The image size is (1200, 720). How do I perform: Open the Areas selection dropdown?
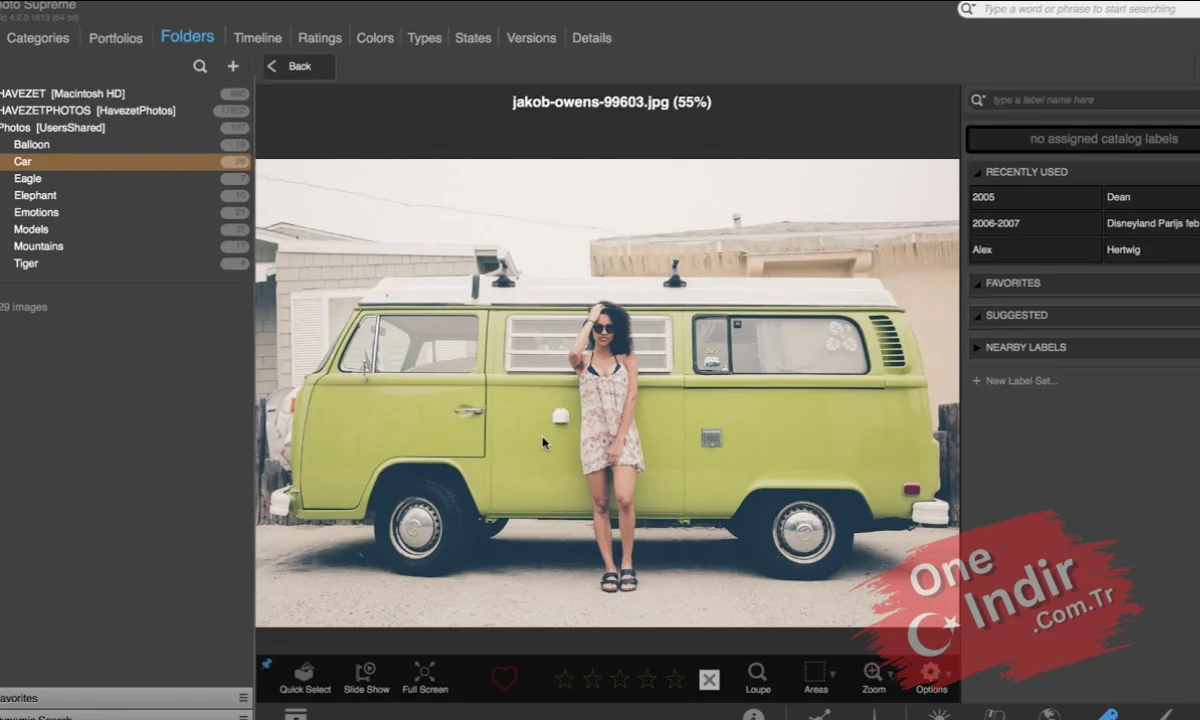click(817, 677)
